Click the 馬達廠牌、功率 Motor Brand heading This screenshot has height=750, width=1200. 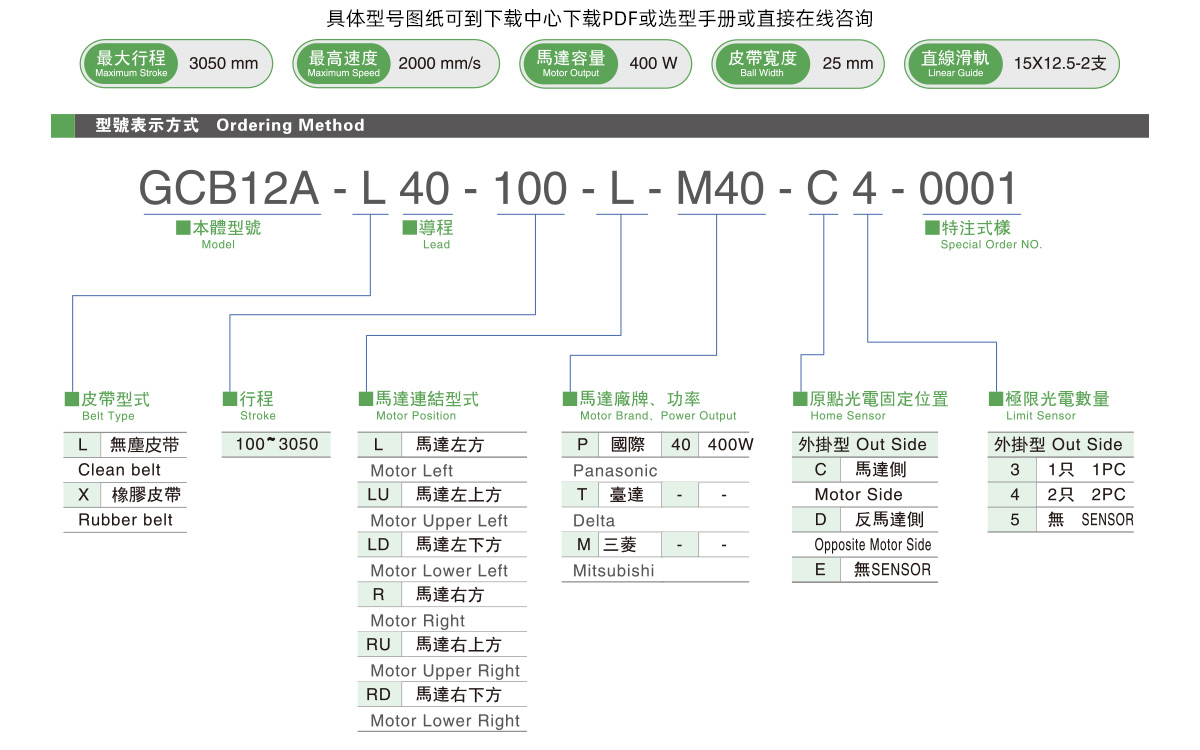(650, 405)
